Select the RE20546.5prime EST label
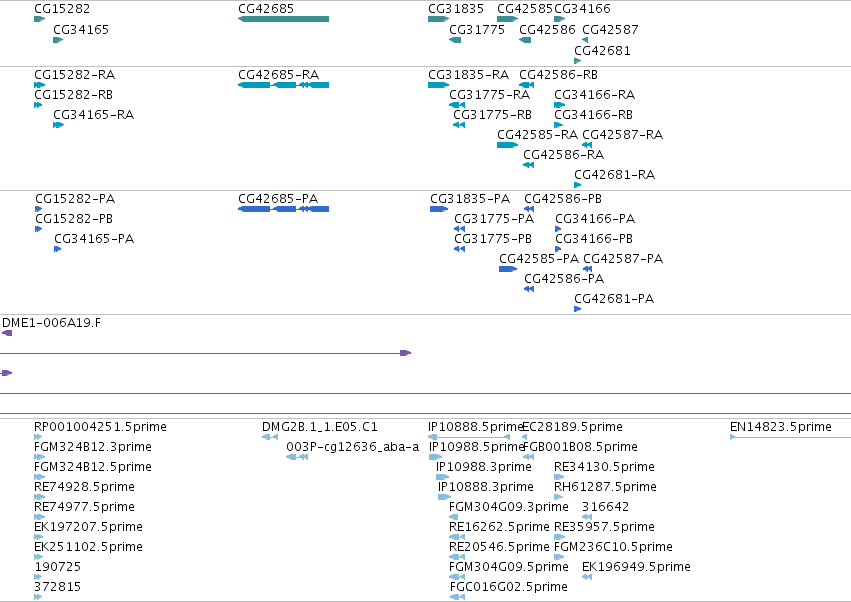The width and height of the screenshot is (851, 602). pyautogui.click(x=499, y=547)
